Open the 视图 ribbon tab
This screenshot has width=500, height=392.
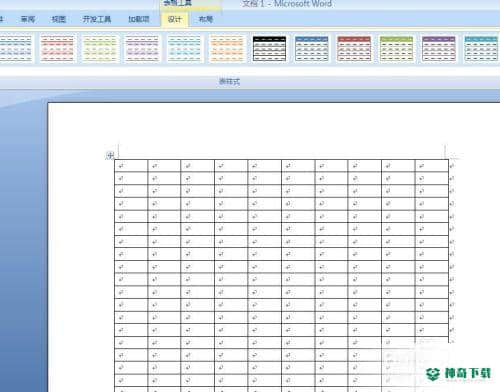[59, 19]
